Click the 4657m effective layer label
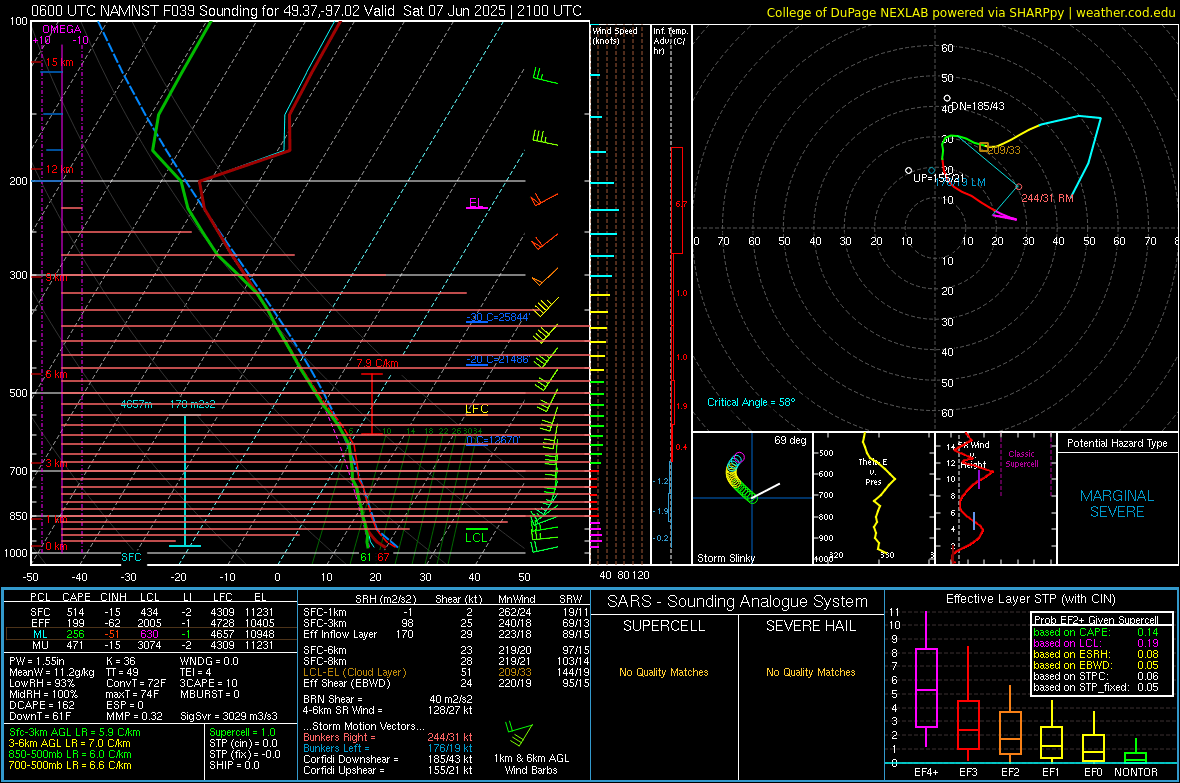The height and width of the screenshot is (783, 1180). (136, 404)
